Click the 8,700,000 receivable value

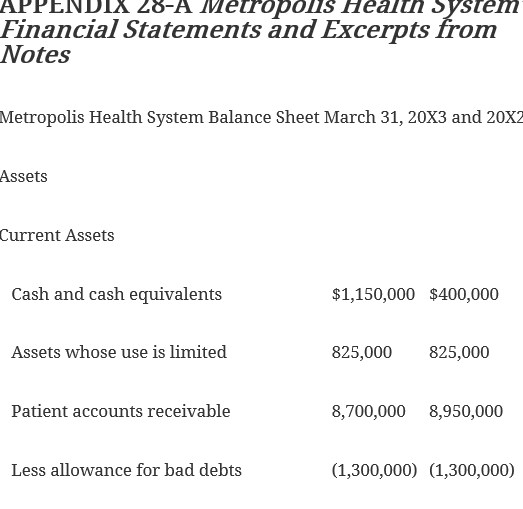(x=369, y=412)
